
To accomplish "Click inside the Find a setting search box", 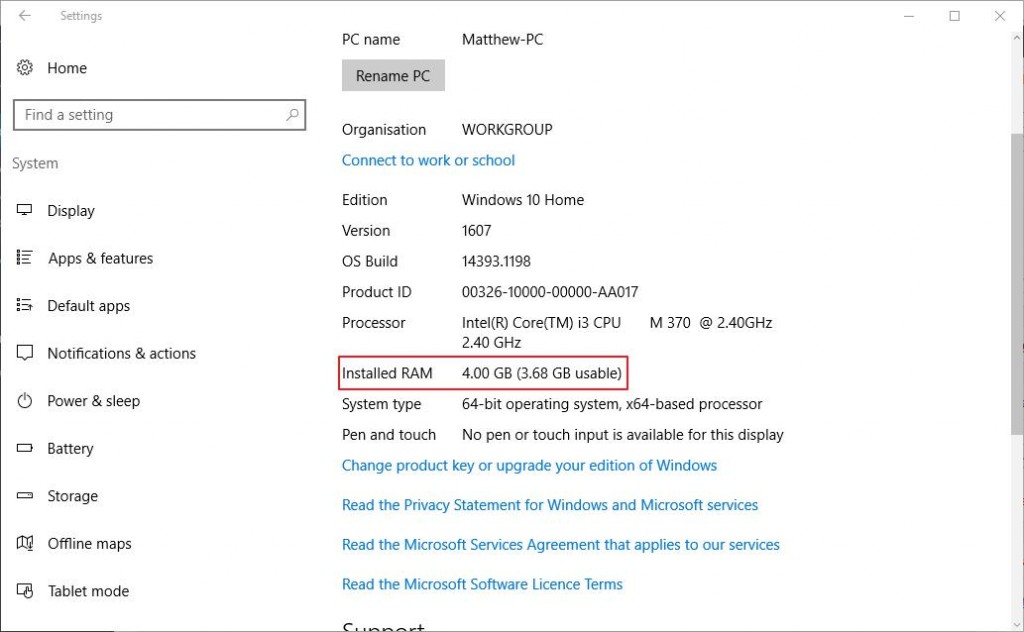I will [x=150, y=114].
